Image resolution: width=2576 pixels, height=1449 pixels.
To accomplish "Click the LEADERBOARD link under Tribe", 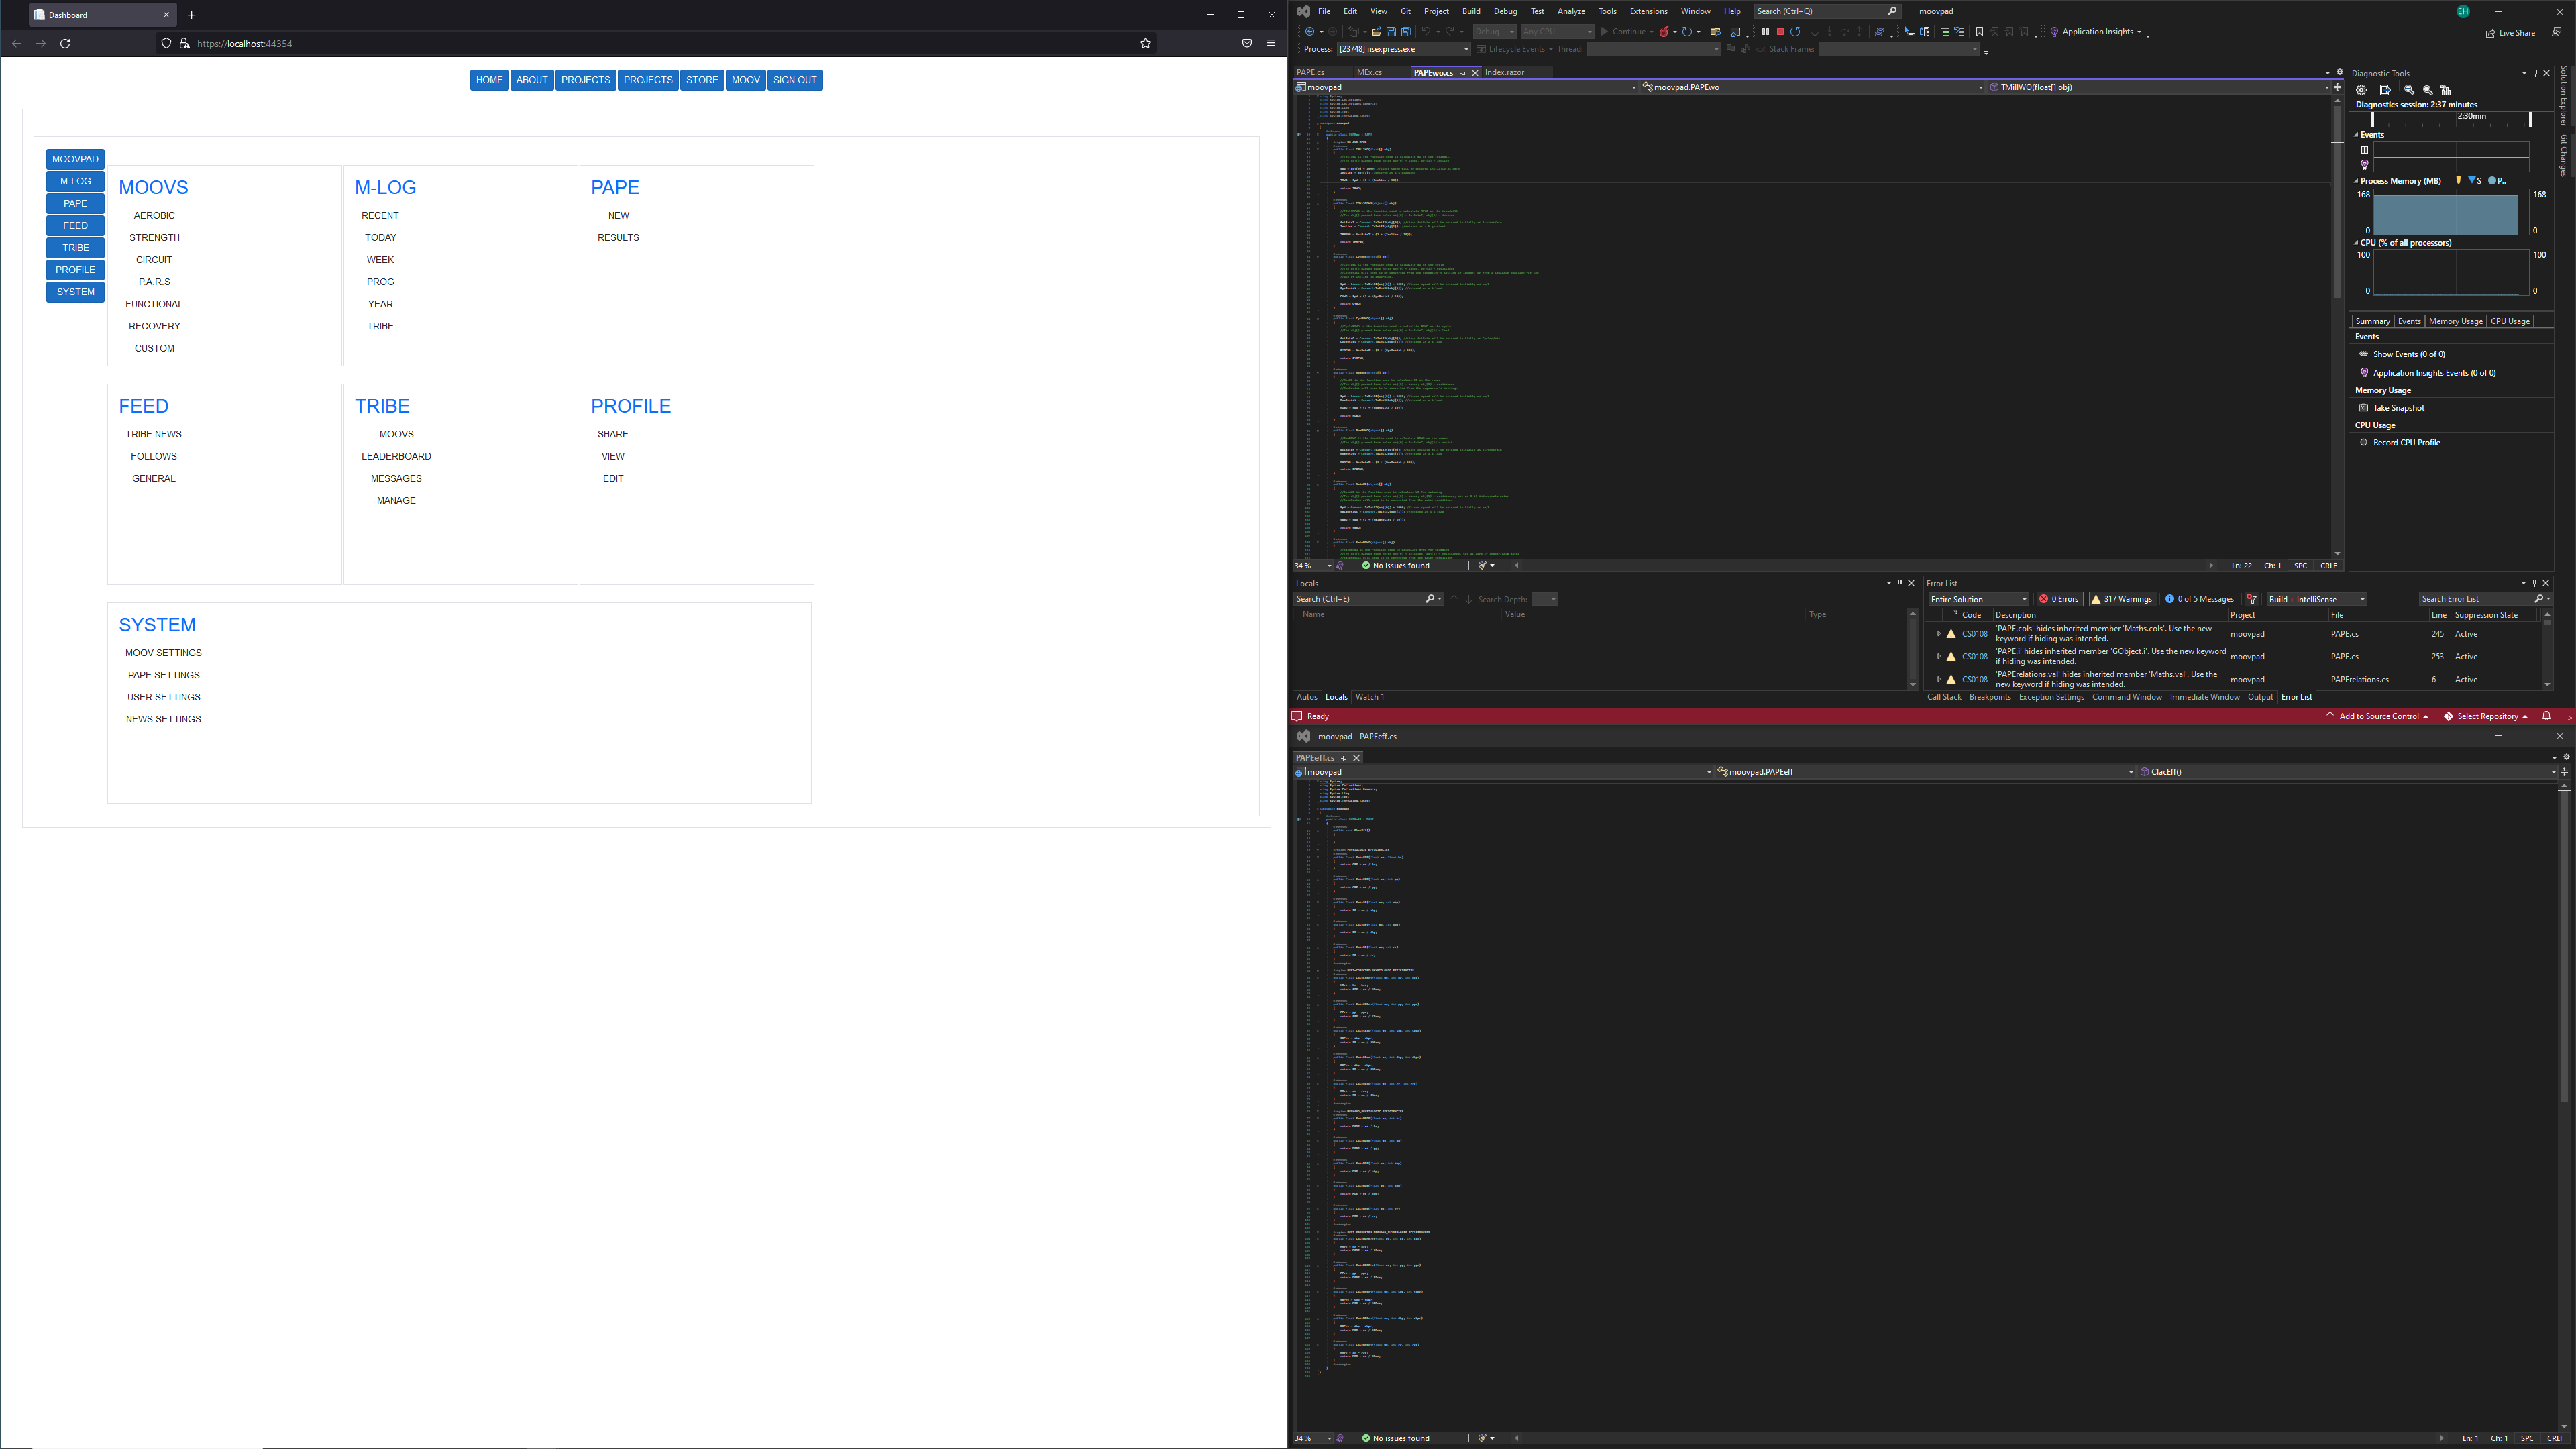I will pyautogui.click(x=396, y=456).
